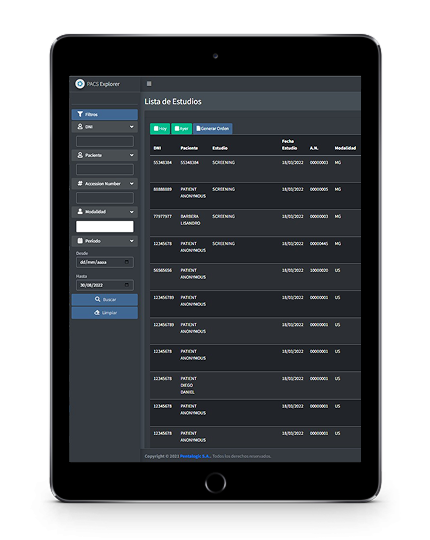Expand the DNI filter chevron

coord(132,127)
